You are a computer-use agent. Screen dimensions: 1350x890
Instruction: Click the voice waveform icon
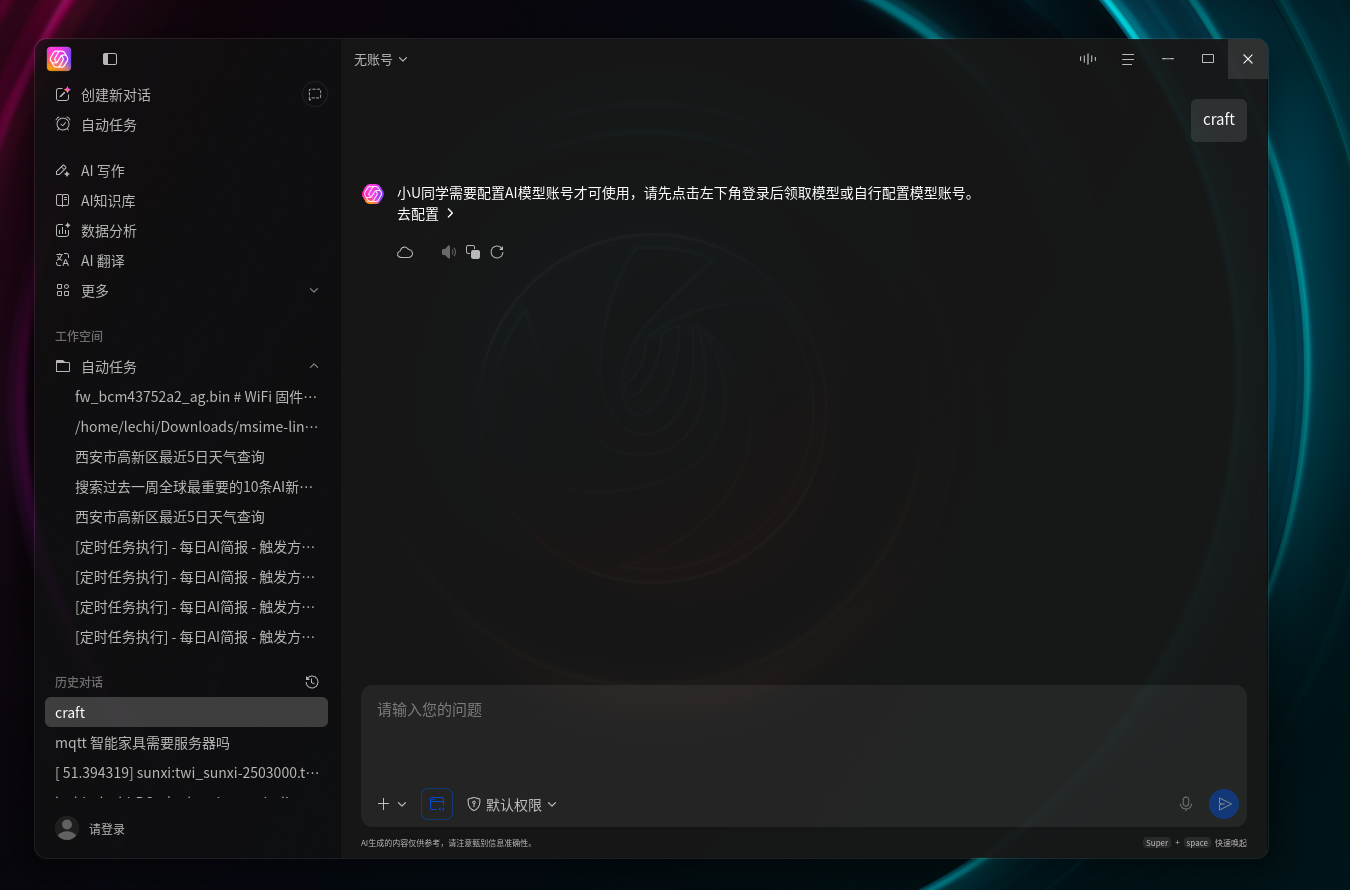[x=1088, y=59]
